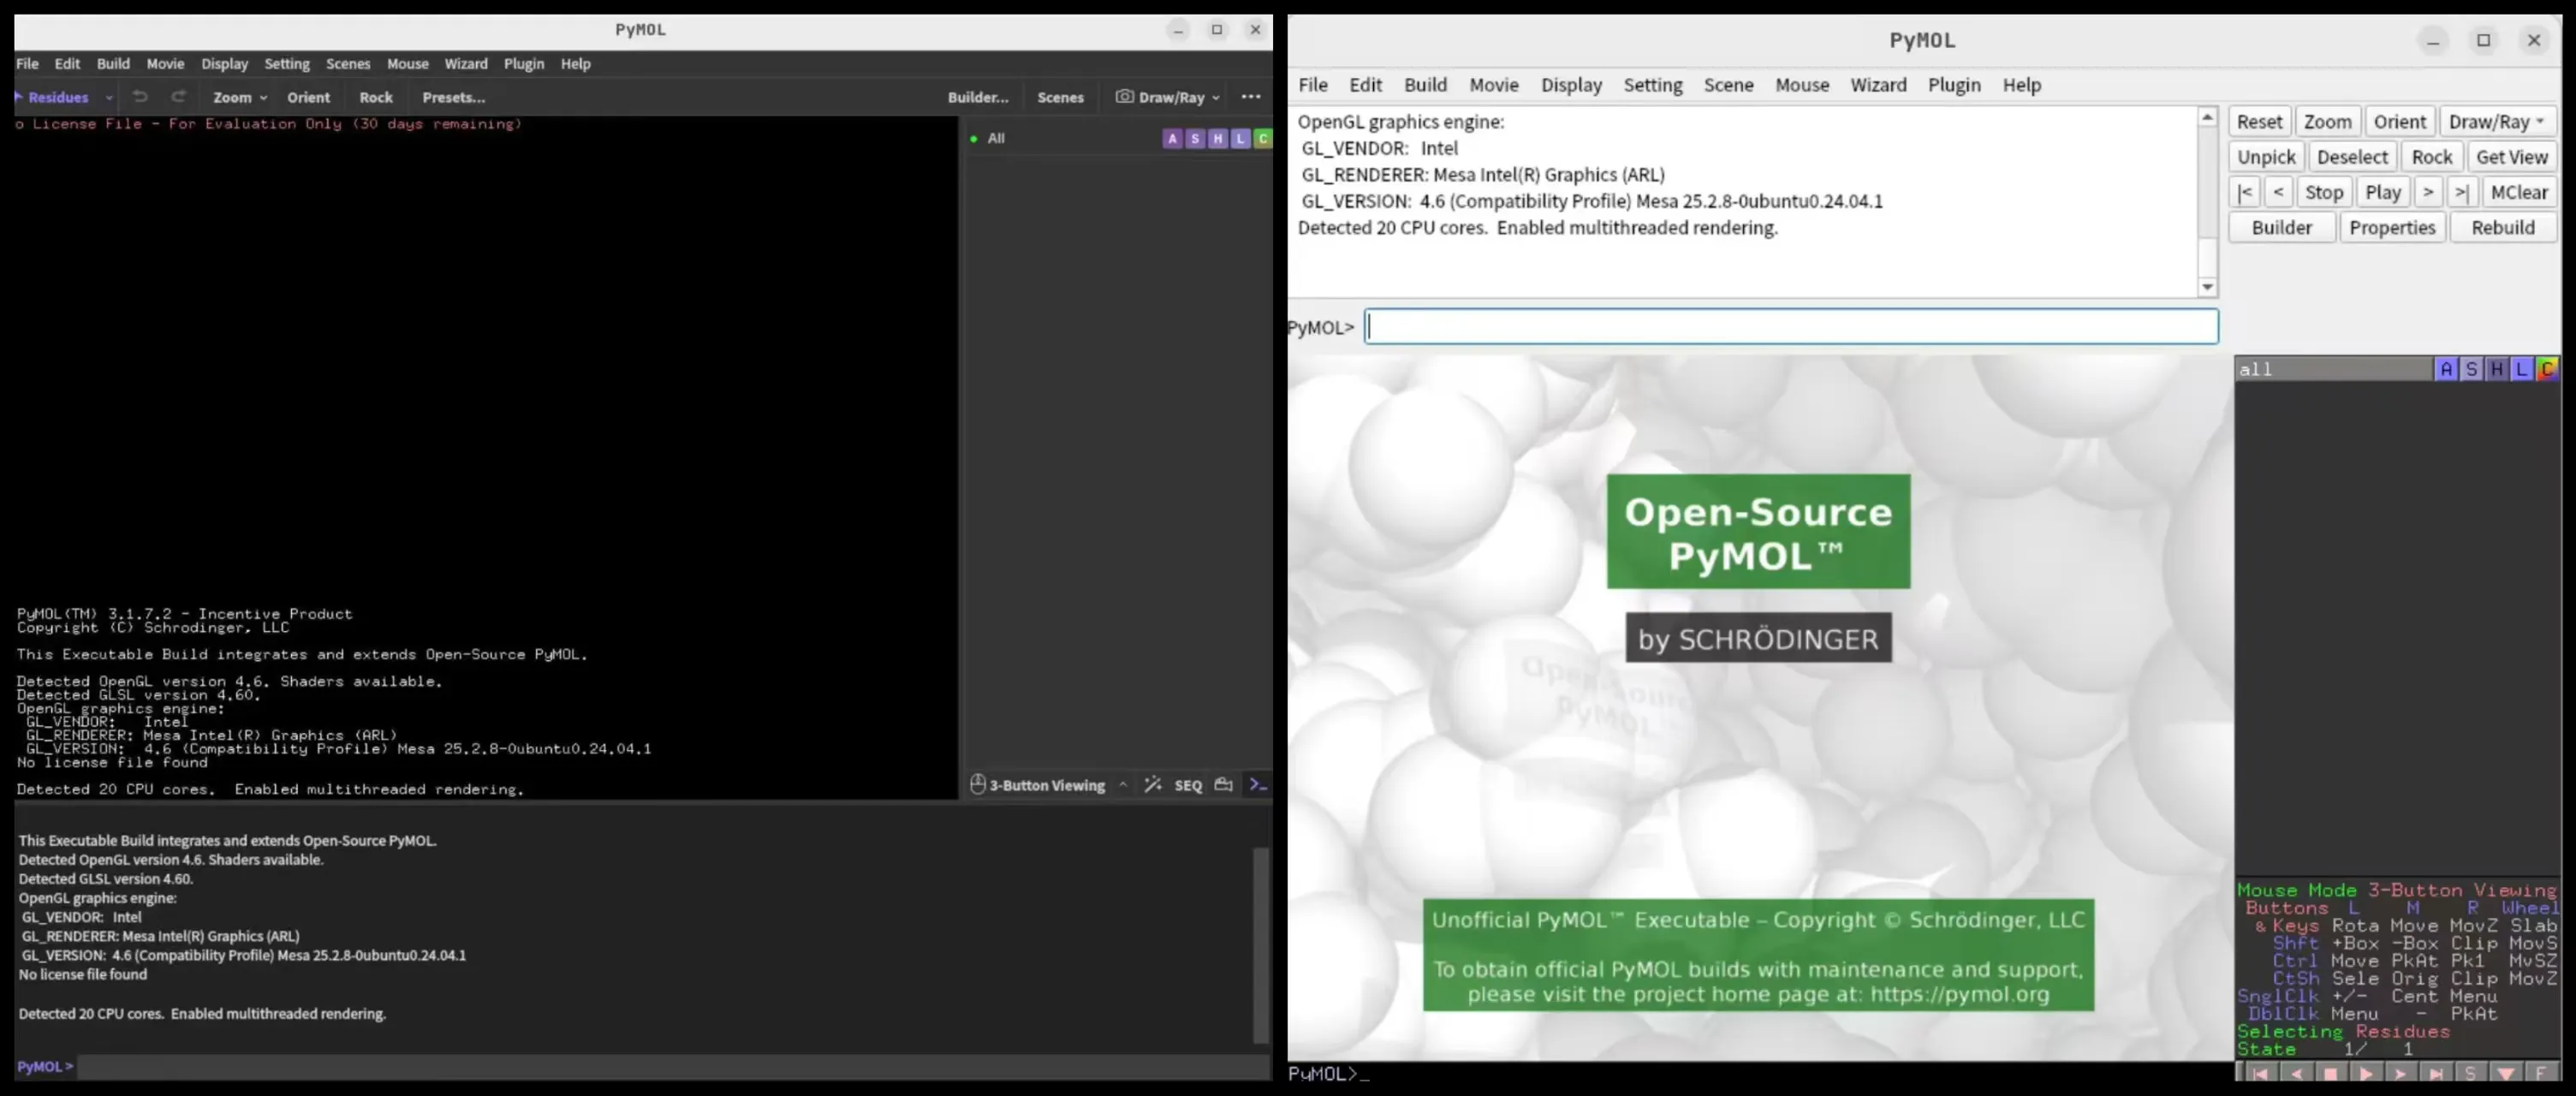Click the L label button beside All
The height and width of the screenshot is (1096, 2576).
1241,138
